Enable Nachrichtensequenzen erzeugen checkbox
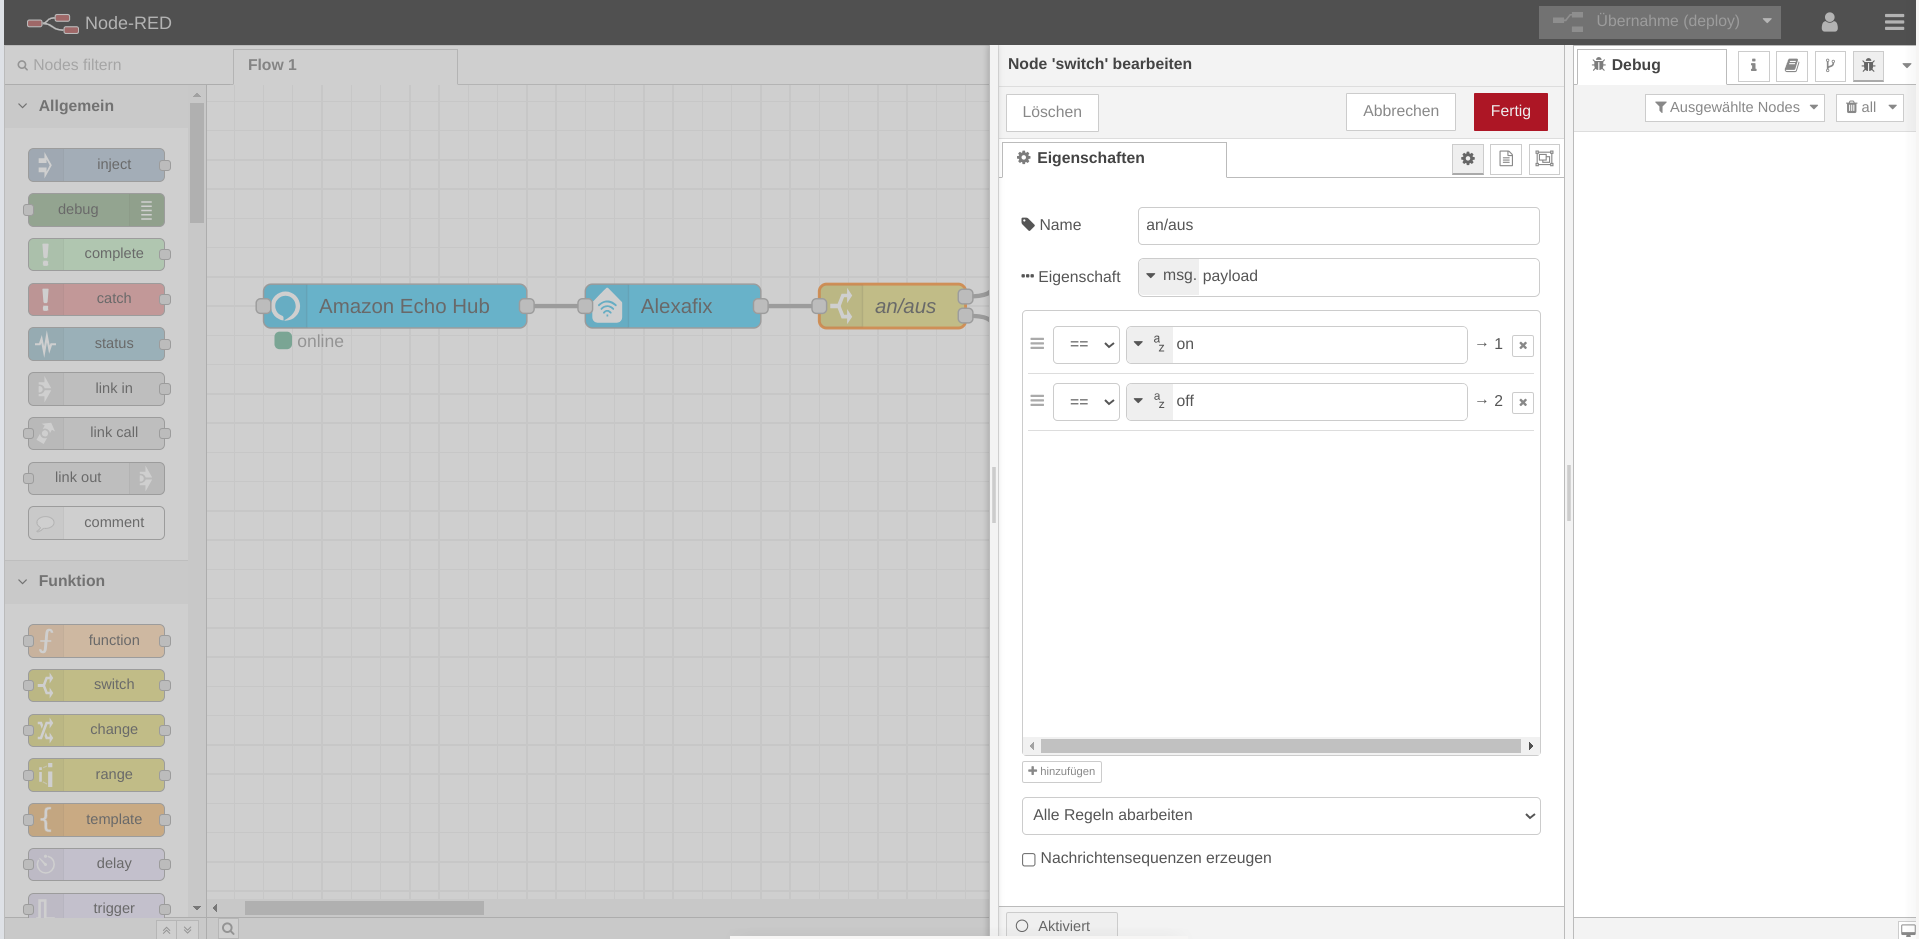Viewport: 1919px width, 939px height. 1028,859
